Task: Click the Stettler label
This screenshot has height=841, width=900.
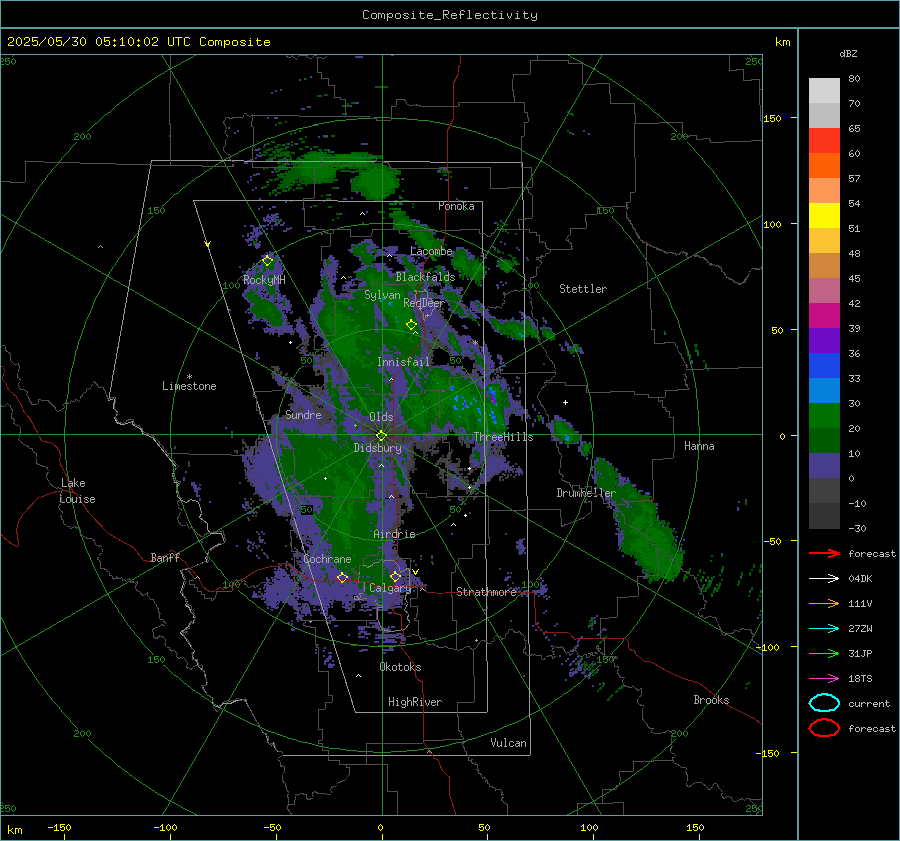Action: 583,289
